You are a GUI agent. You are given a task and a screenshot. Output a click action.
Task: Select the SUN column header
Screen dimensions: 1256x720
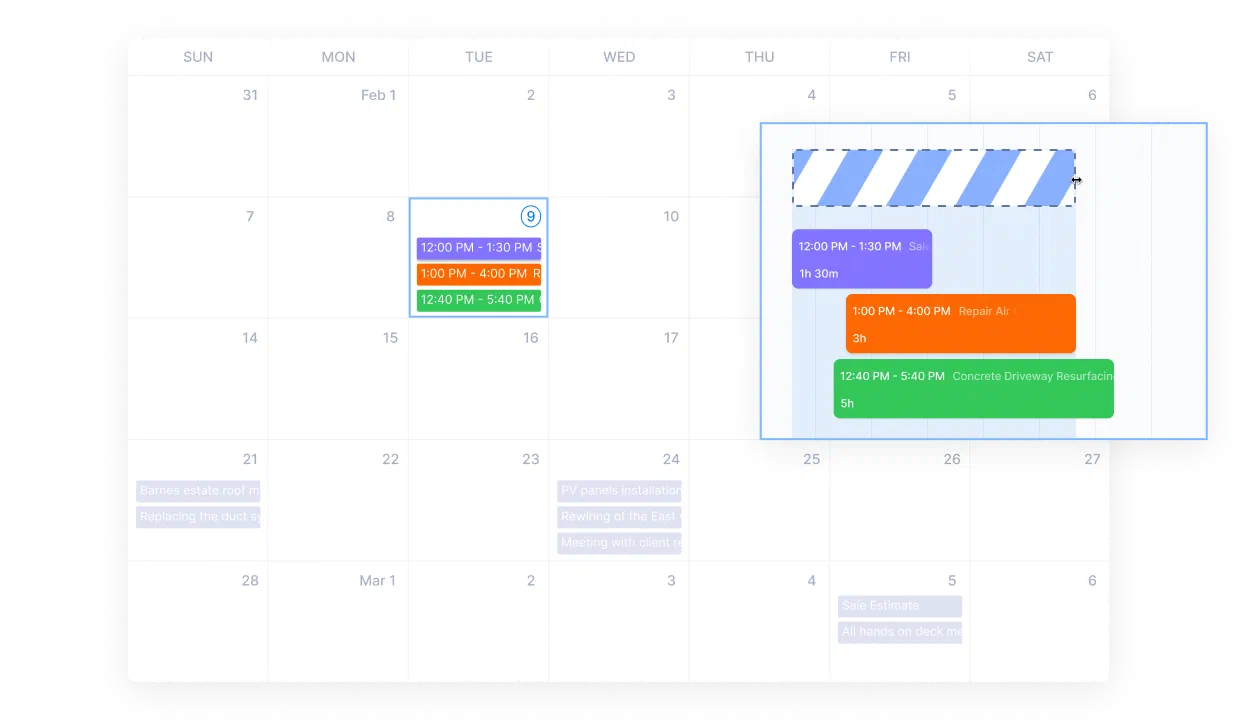click(198, 57)
